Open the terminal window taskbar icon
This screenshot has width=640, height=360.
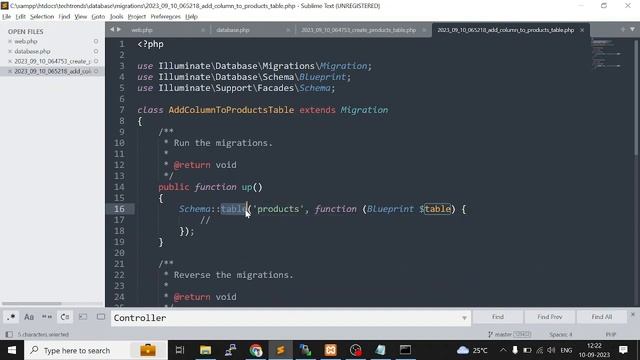point(405,350)
